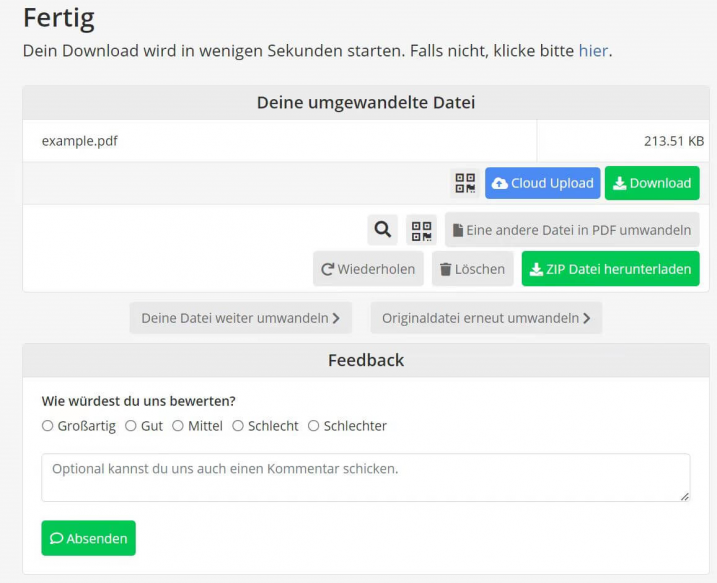Select the Gut rating
Screen dimensions: 717x583
point(131,426)
